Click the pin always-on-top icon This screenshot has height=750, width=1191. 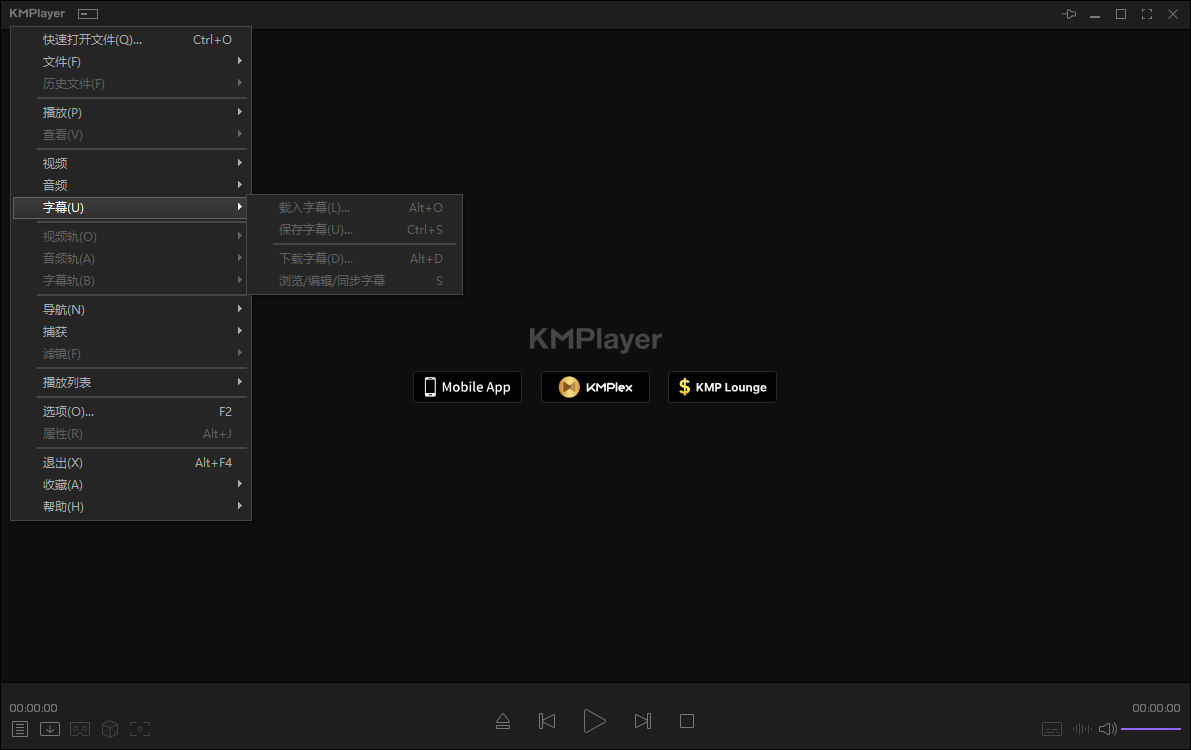pos(1069,14)
